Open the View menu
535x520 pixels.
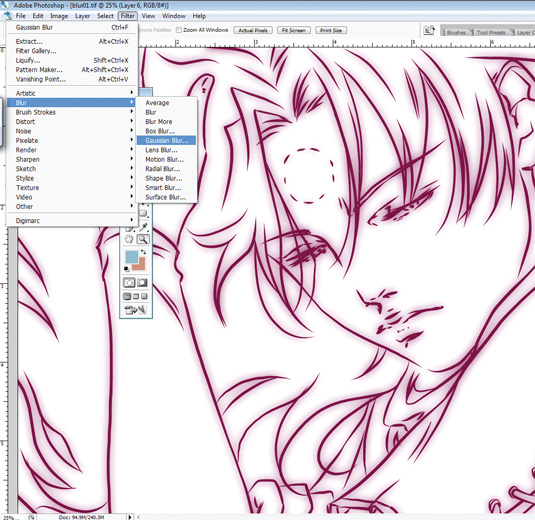click(x=148, y=16)
